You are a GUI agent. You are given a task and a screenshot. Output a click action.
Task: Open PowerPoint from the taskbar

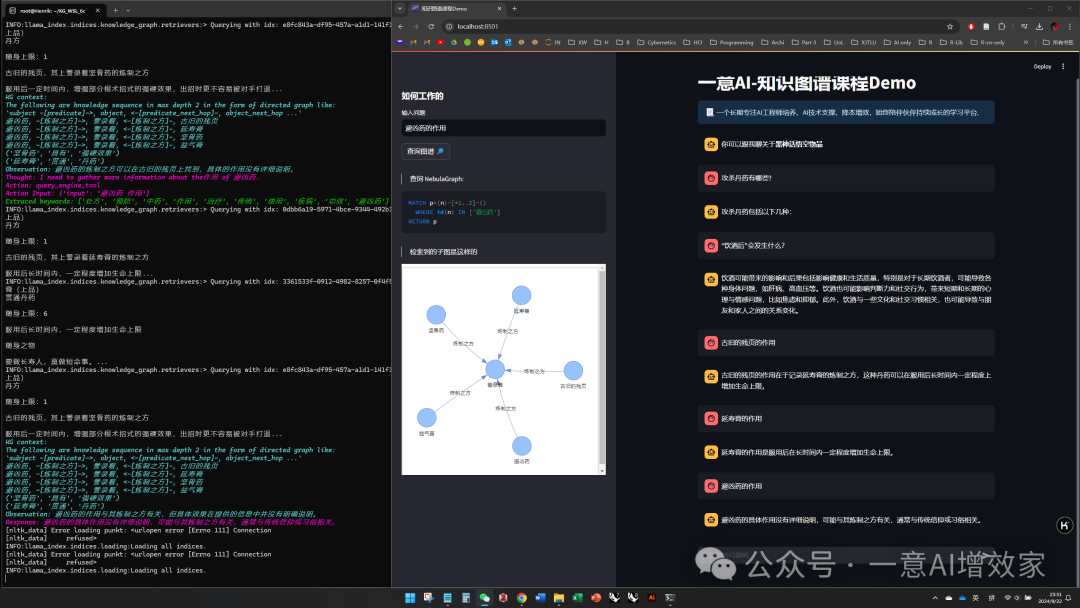(596, 598)
